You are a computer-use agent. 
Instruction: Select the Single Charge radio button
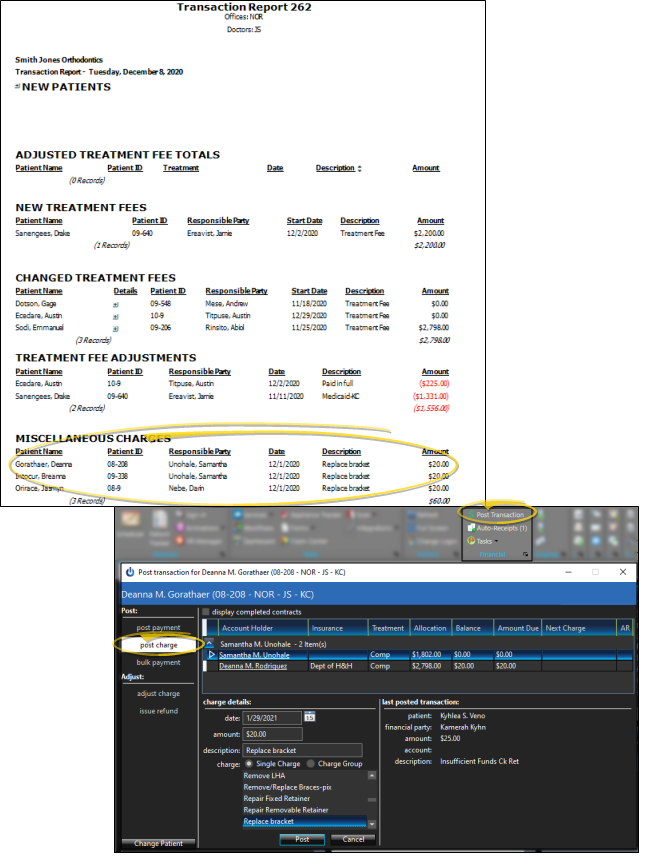249,763
